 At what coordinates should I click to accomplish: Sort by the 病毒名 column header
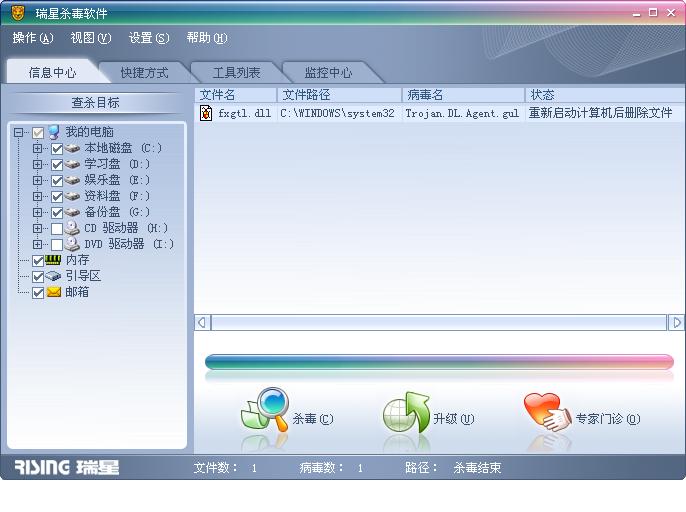(x=463, y=95)
